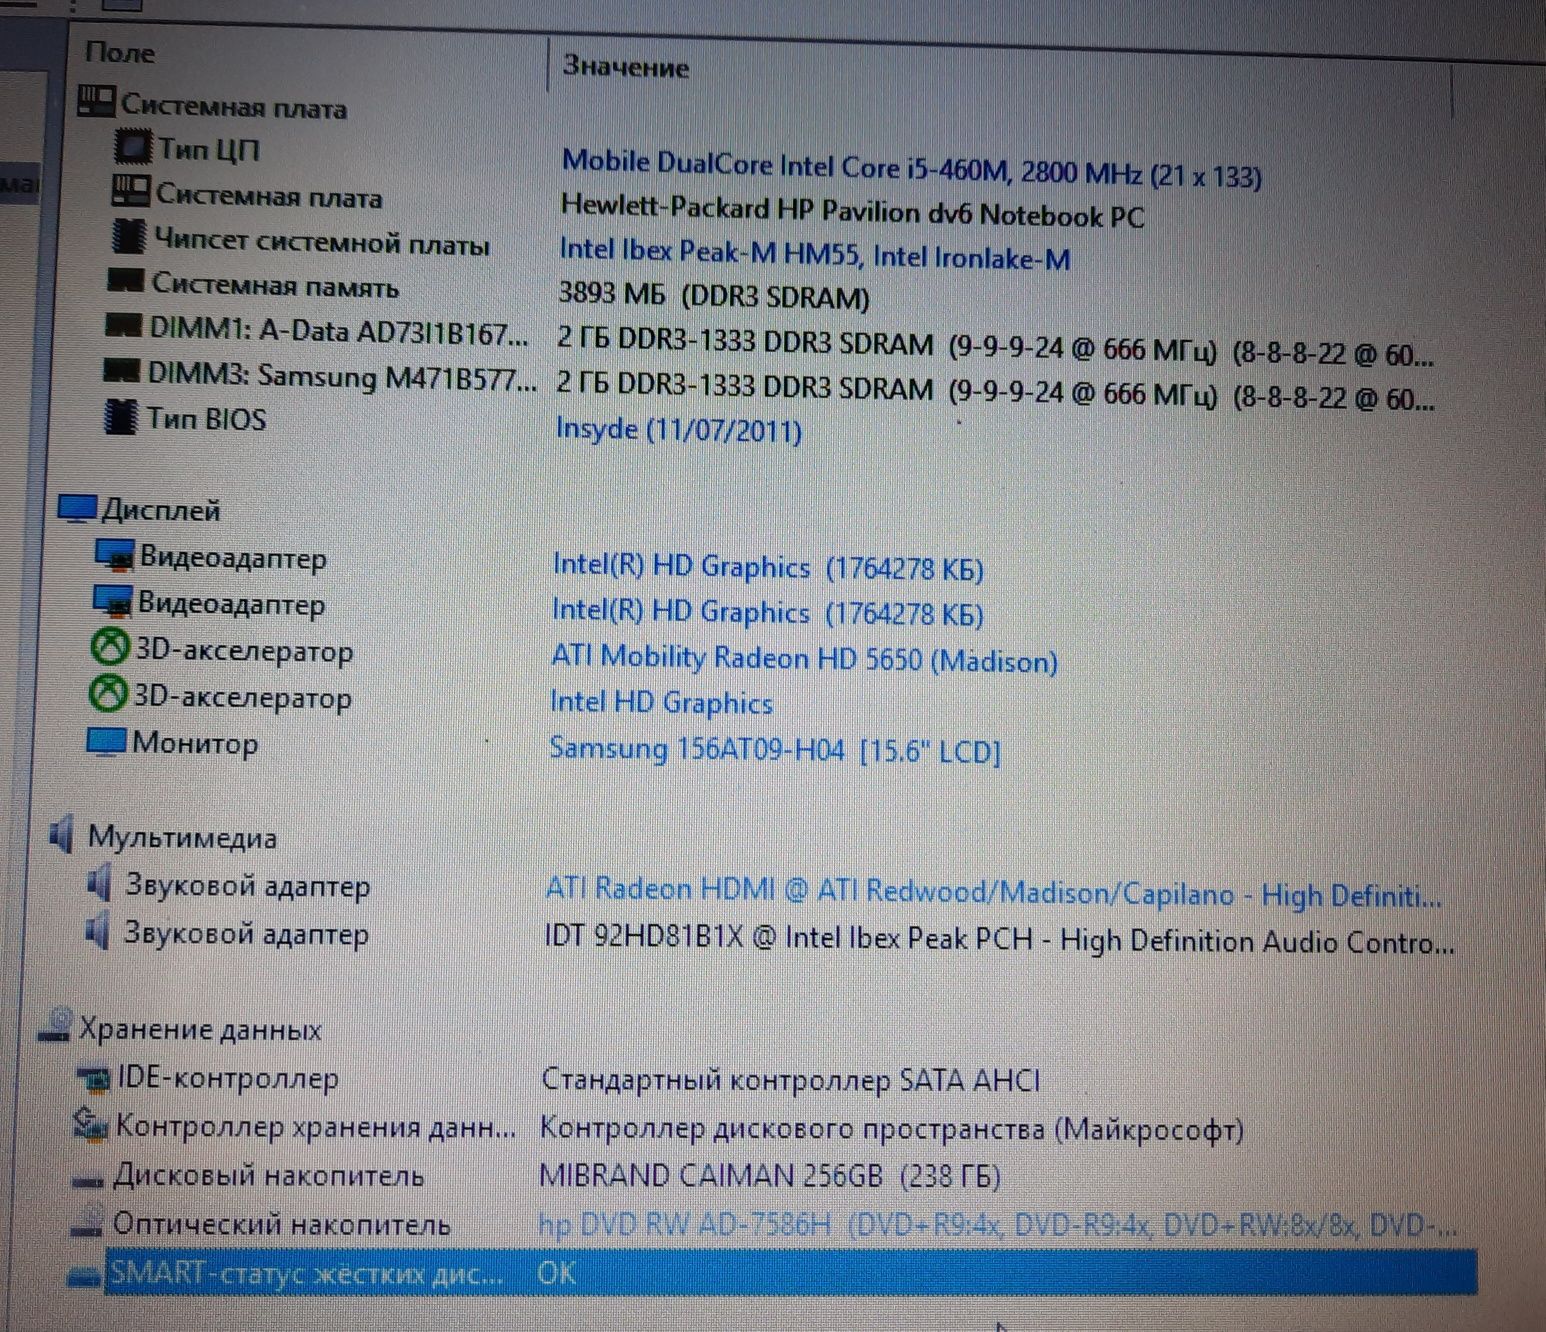The image size is (1546, 1332).
Task: Click the 'Системная память' memory icon
Action: pos(126,281)
